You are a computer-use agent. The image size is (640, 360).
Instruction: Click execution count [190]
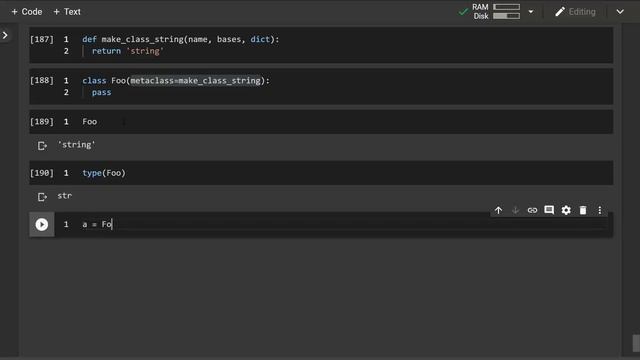[42, 173]
